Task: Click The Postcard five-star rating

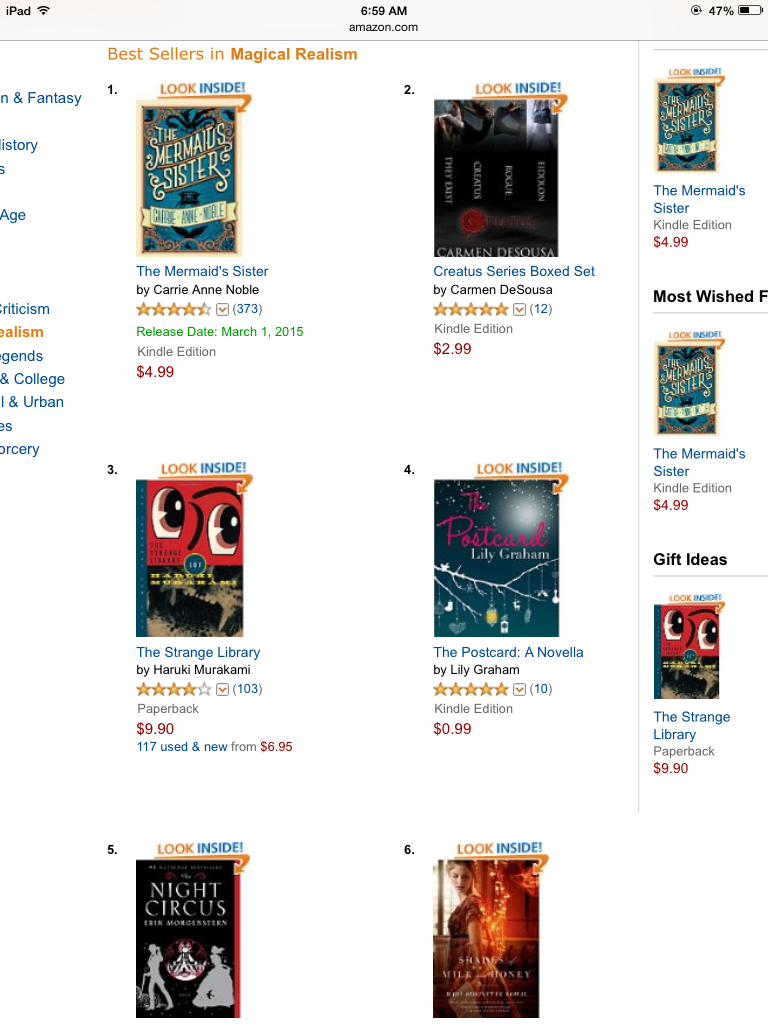Action: pos(471,689)
